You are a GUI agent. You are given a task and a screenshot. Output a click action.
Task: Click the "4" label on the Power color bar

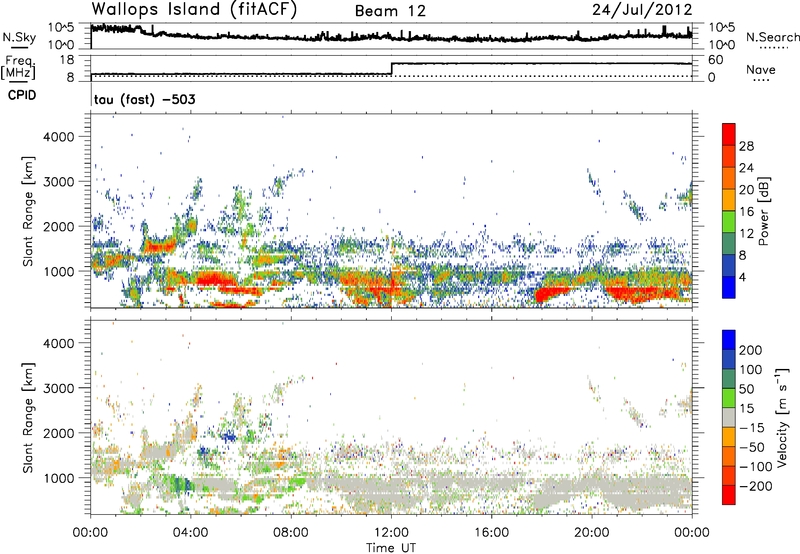(x=742, y=278)
